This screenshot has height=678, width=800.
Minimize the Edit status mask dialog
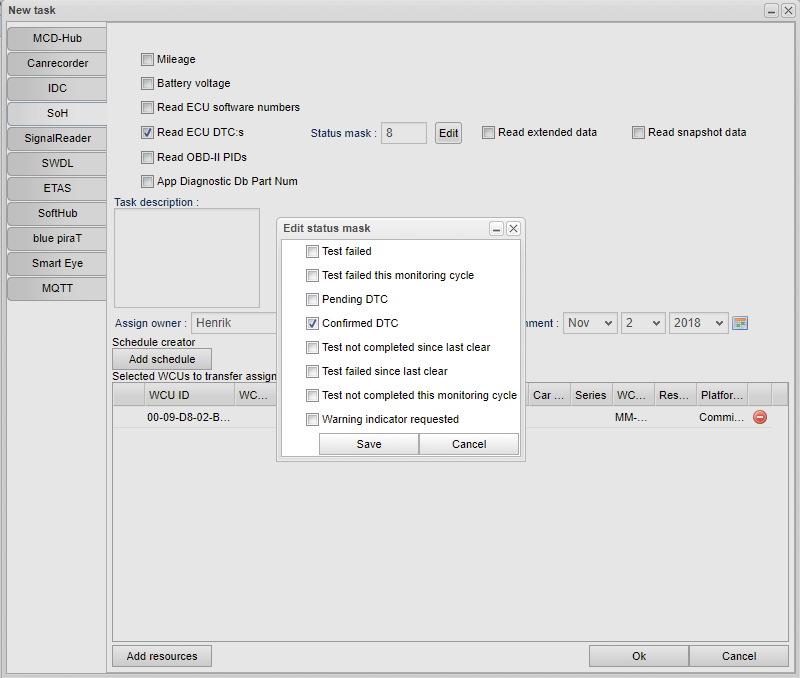(496, 229)
